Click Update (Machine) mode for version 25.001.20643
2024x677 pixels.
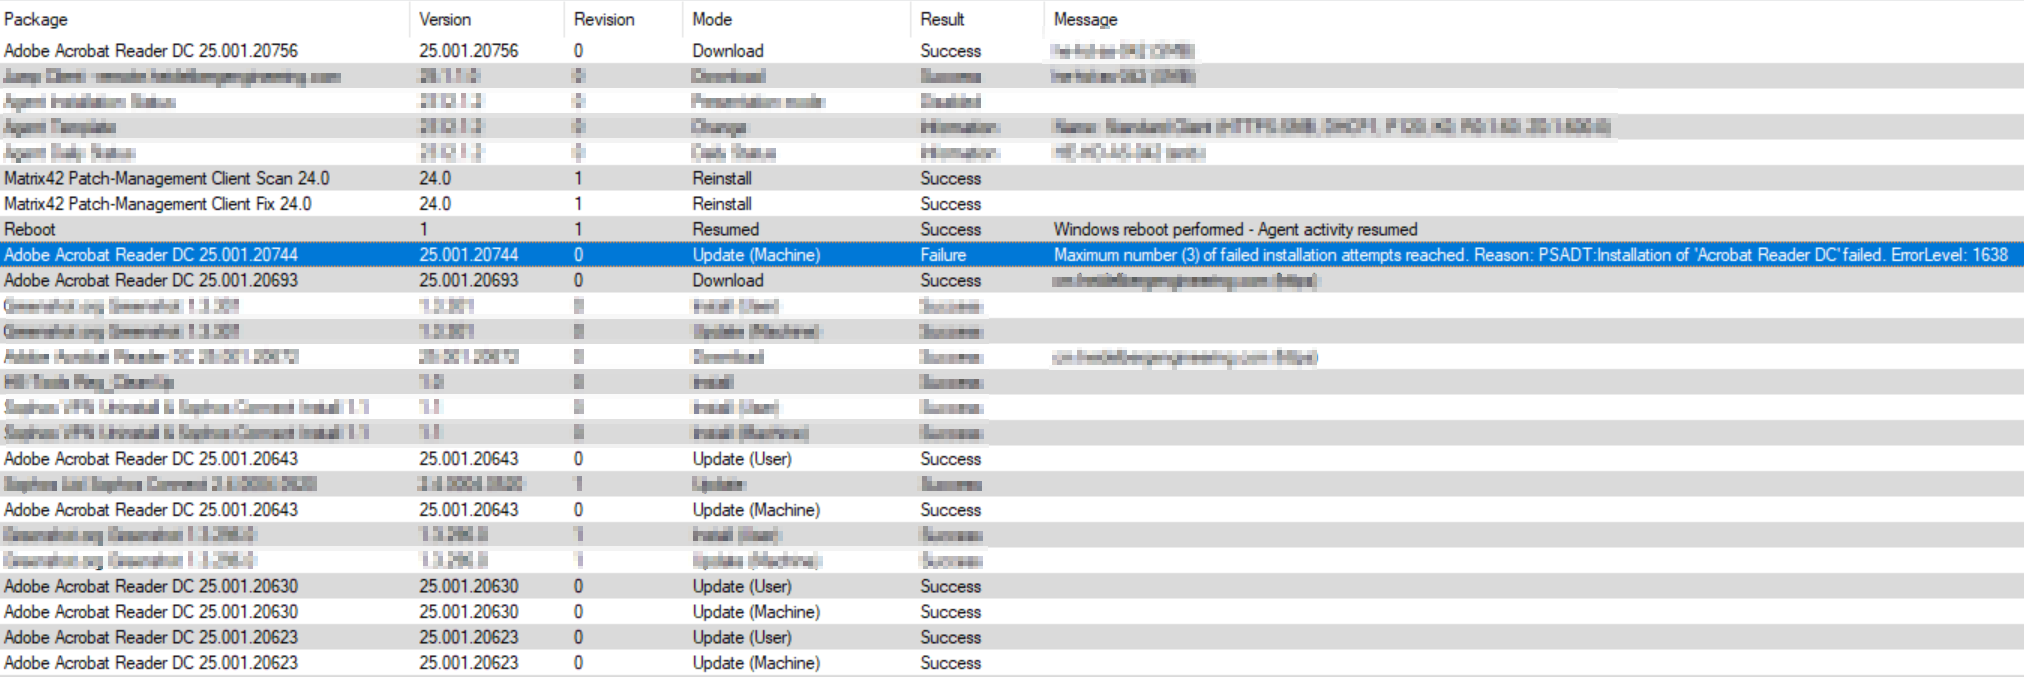tap(756, 510)
